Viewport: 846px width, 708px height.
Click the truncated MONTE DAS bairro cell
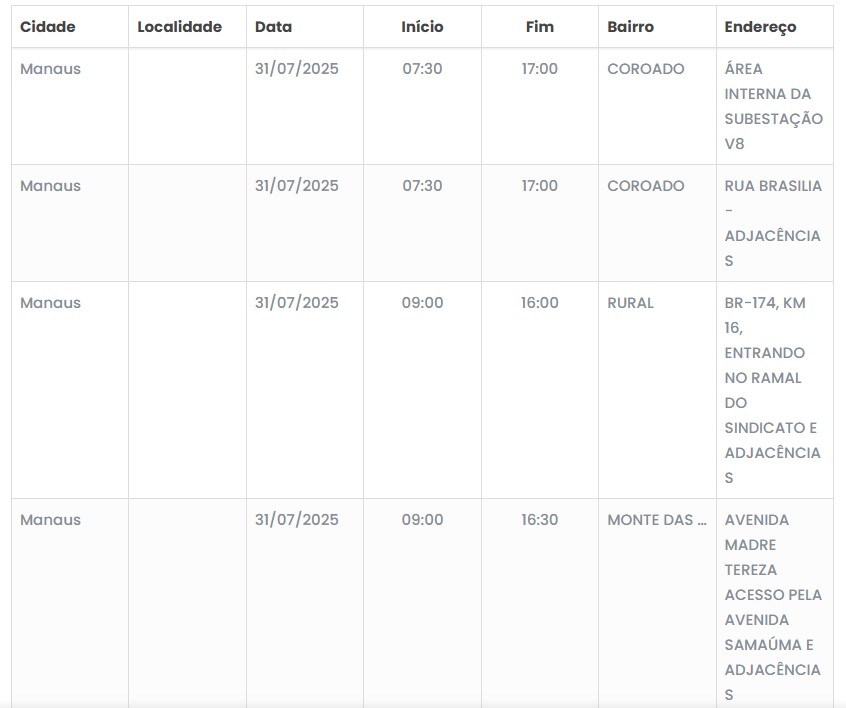point(656,520)
